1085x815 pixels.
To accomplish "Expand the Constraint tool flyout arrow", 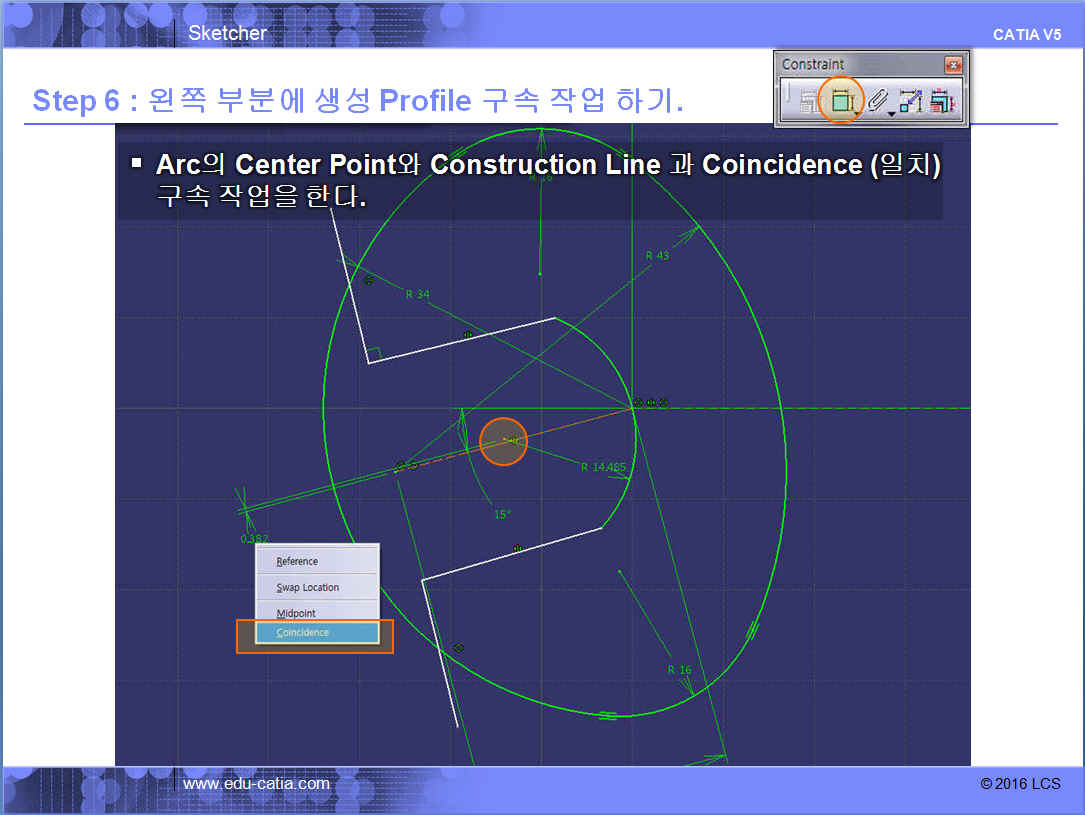I will click(857, 114).
